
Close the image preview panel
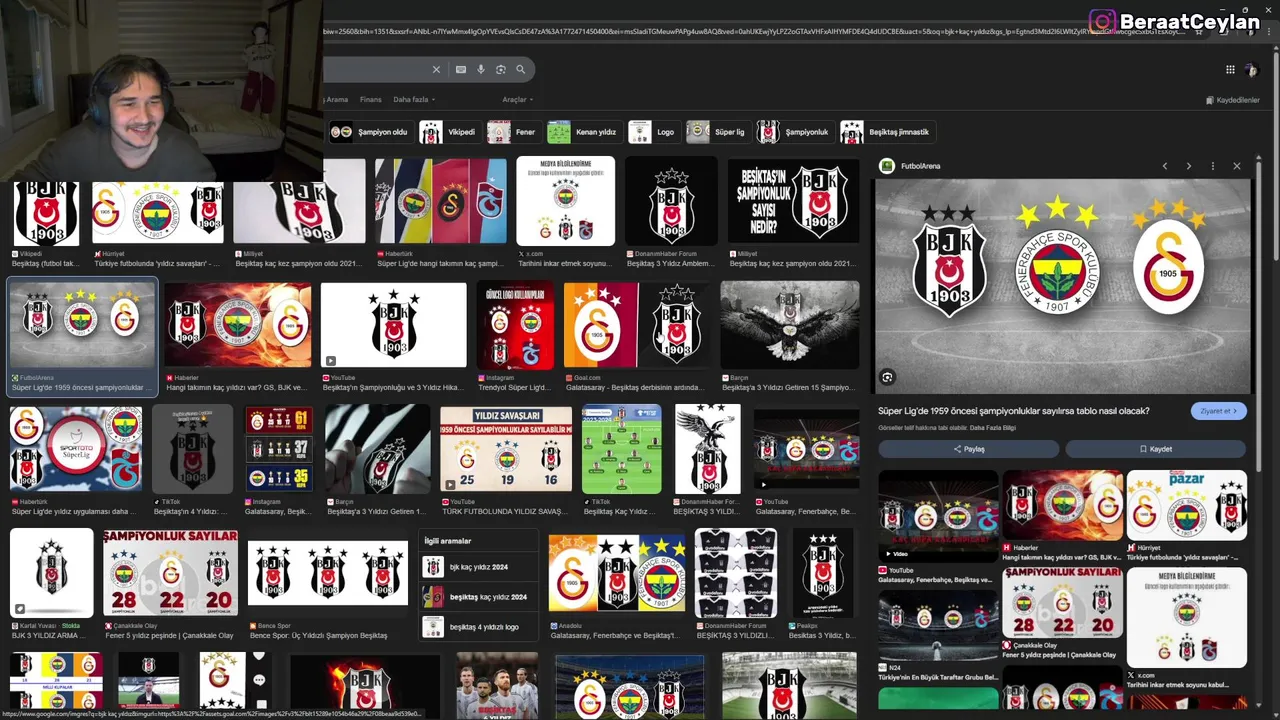click(x=1237, y=166)
